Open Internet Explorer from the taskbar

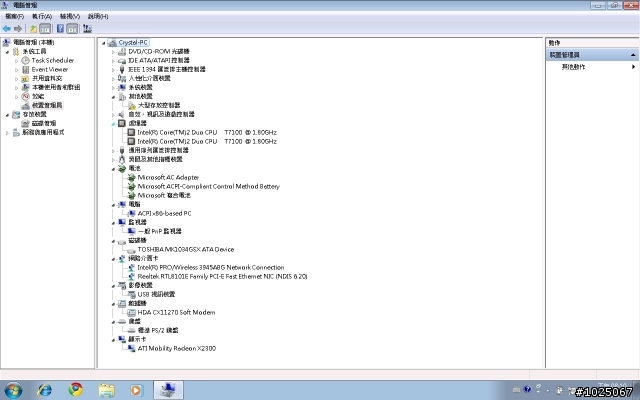tap(44, 390)
